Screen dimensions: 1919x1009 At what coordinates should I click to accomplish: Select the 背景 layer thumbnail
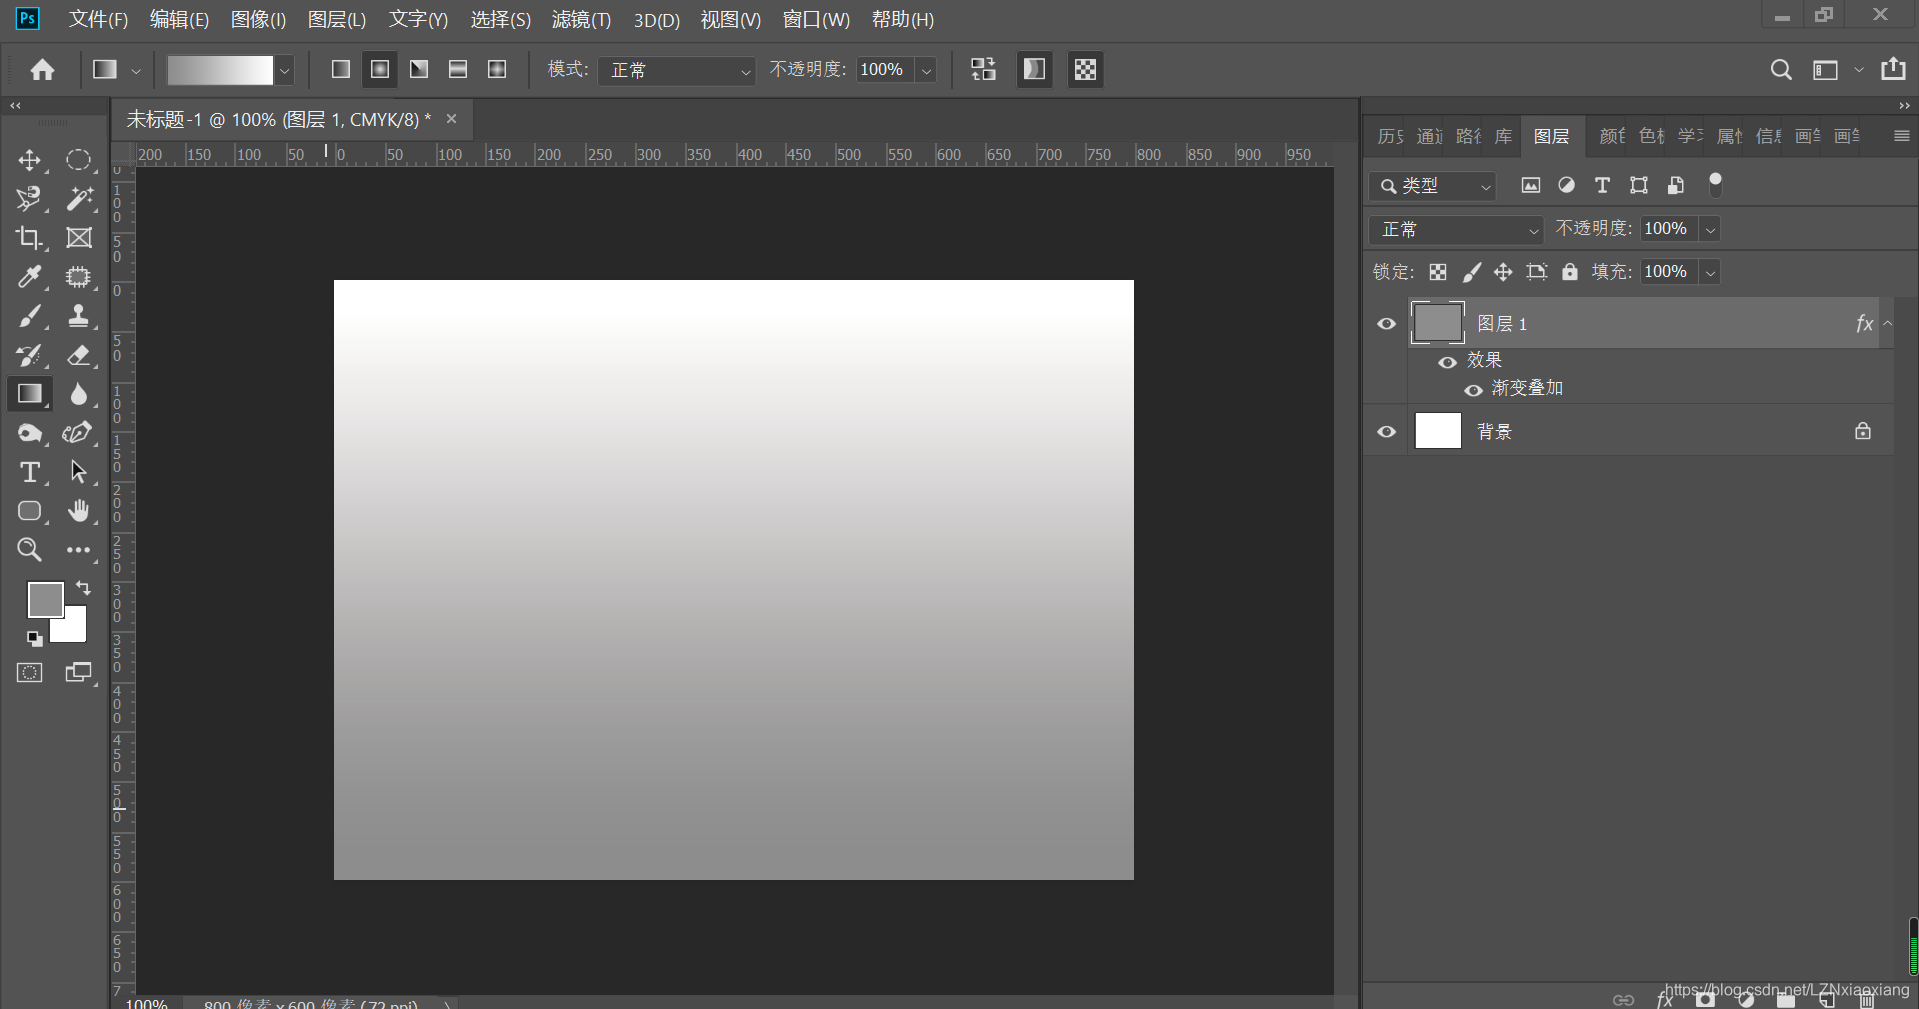(1438, 431)
